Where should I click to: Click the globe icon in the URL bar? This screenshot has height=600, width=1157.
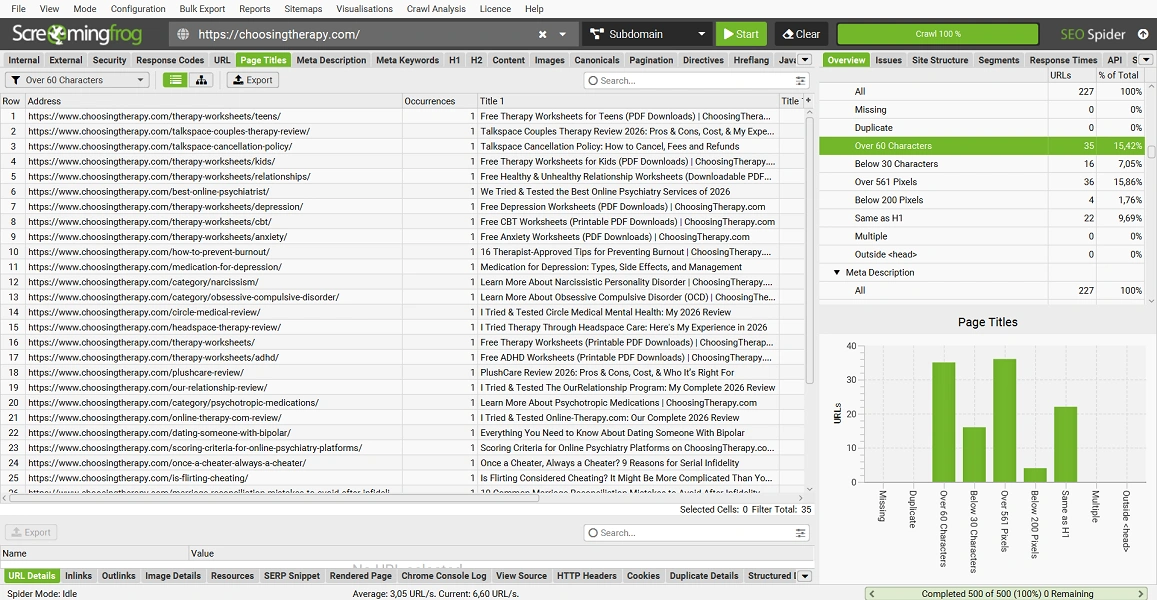[183, 34]
